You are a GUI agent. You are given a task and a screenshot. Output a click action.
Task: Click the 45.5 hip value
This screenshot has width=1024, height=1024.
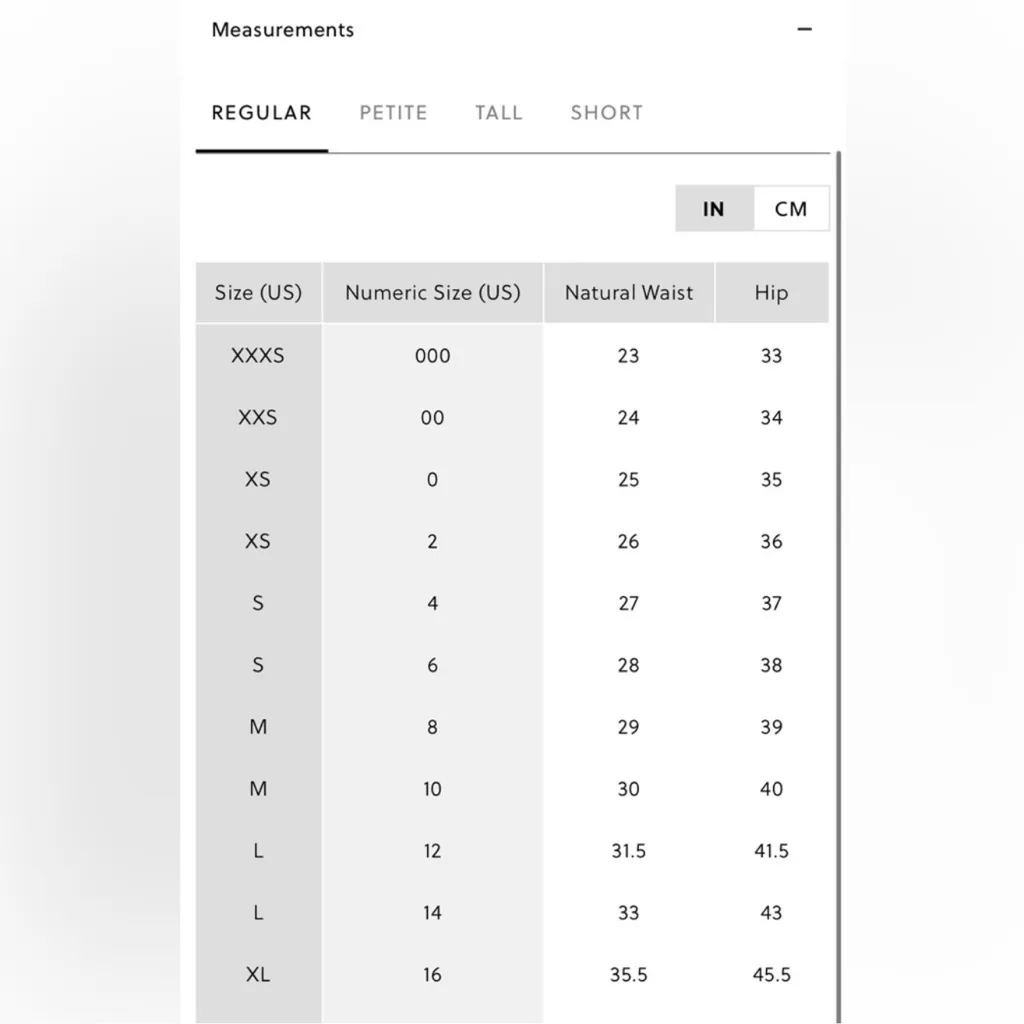(771, 974)
